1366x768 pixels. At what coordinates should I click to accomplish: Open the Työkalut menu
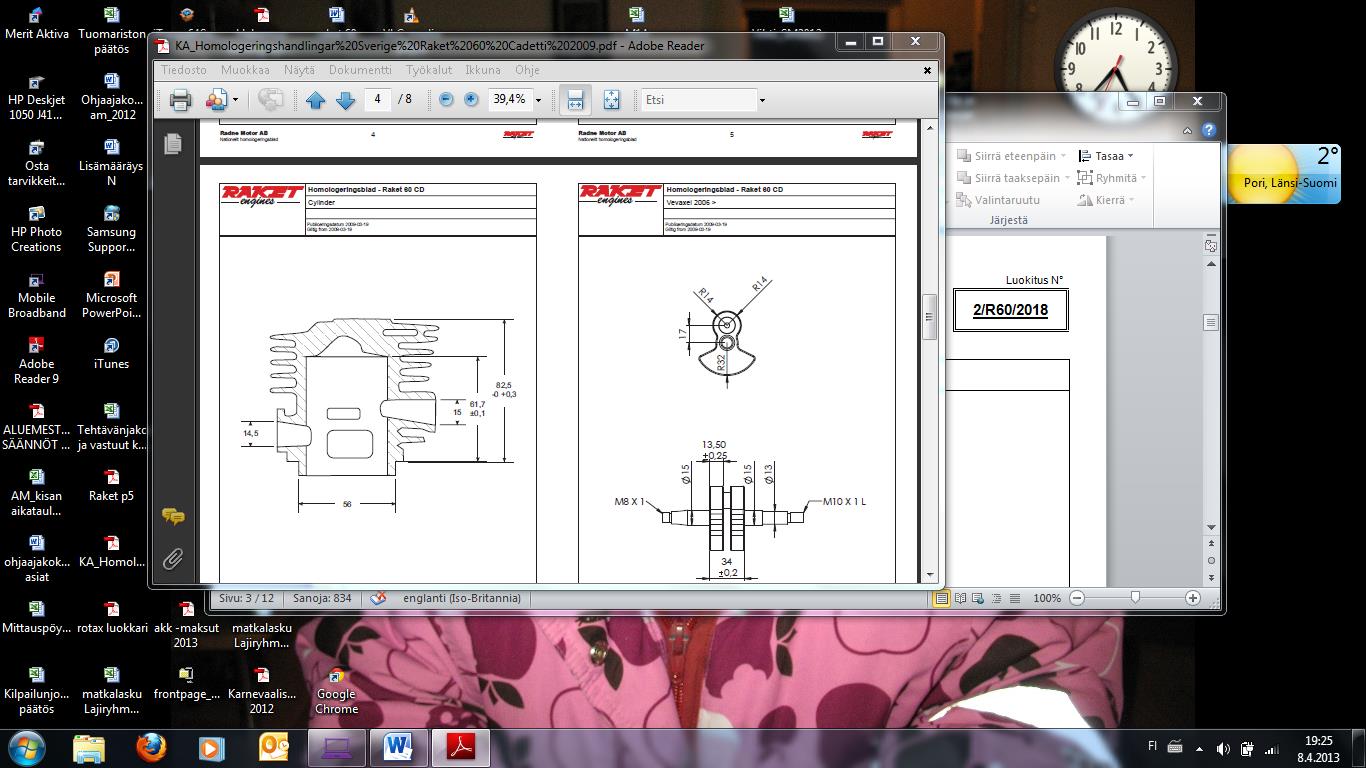coord(429,70)
